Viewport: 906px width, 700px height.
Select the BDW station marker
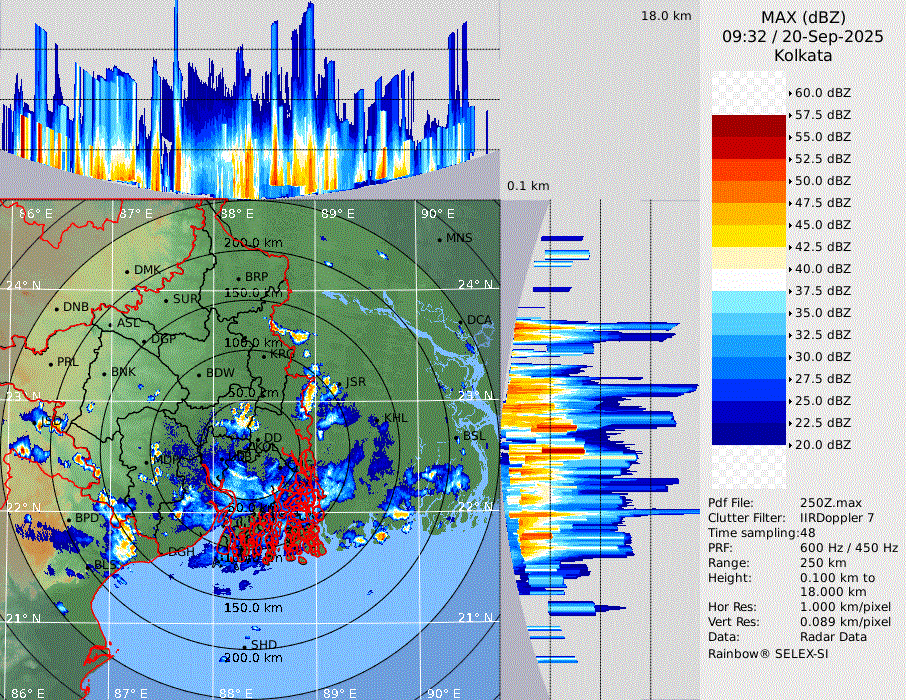pyautogui.click(x=200, y=374)
